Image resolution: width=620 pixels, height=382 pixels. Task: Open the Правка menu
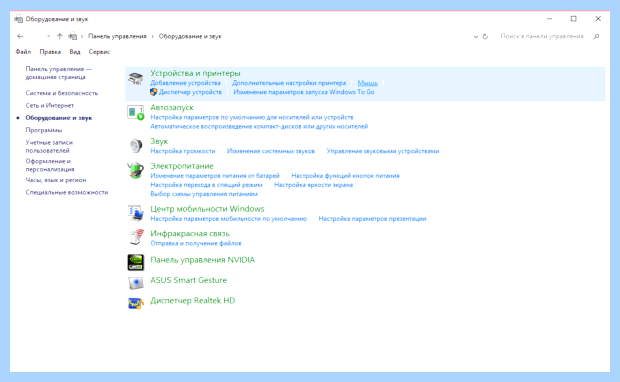coord(50,52)
